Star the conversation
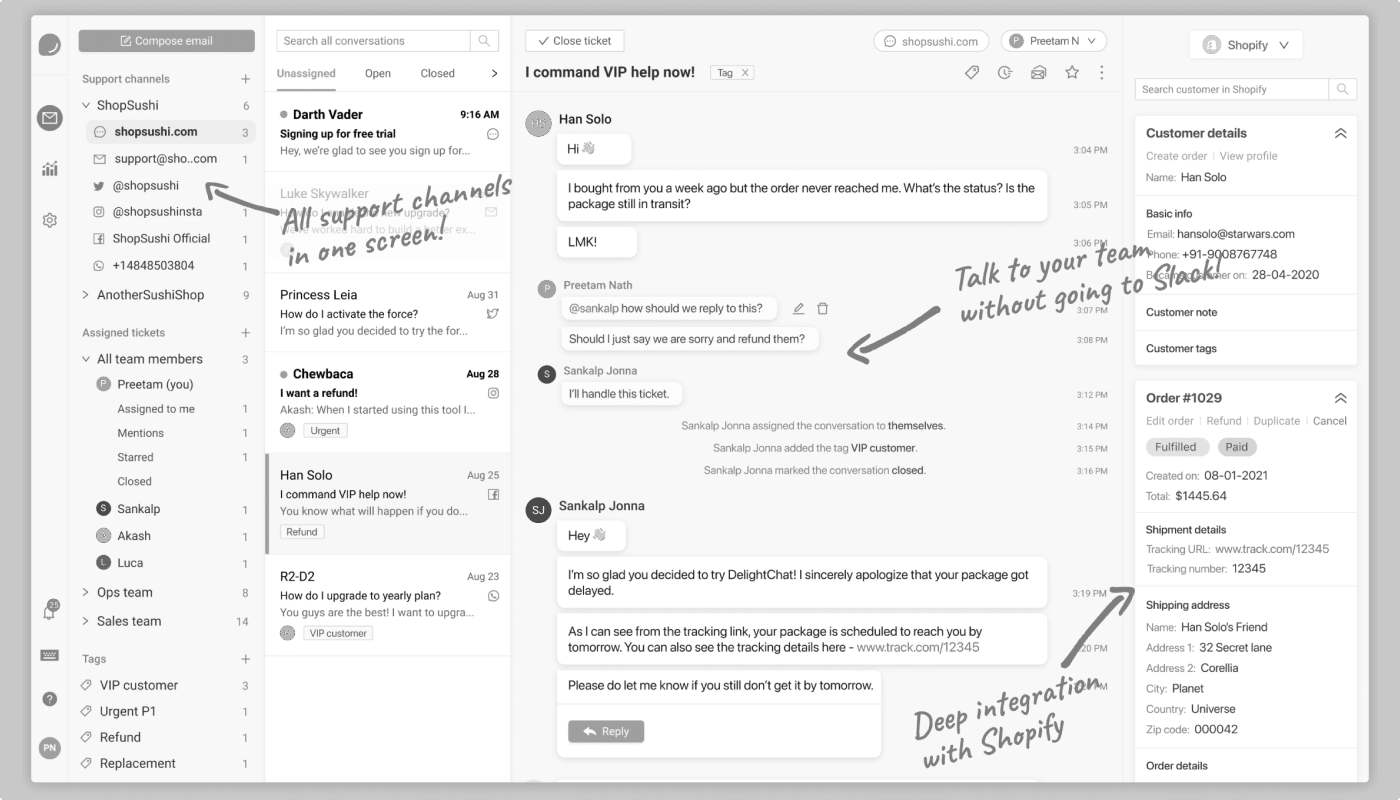1400x800 pixels. click(1072, 72)
